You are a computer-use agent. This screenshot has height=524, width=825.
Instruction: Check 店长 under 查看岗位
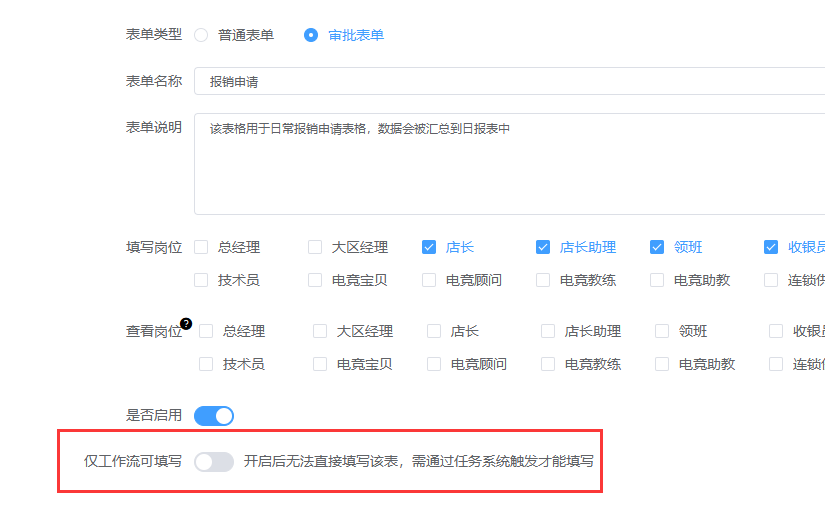click(434, 331)
